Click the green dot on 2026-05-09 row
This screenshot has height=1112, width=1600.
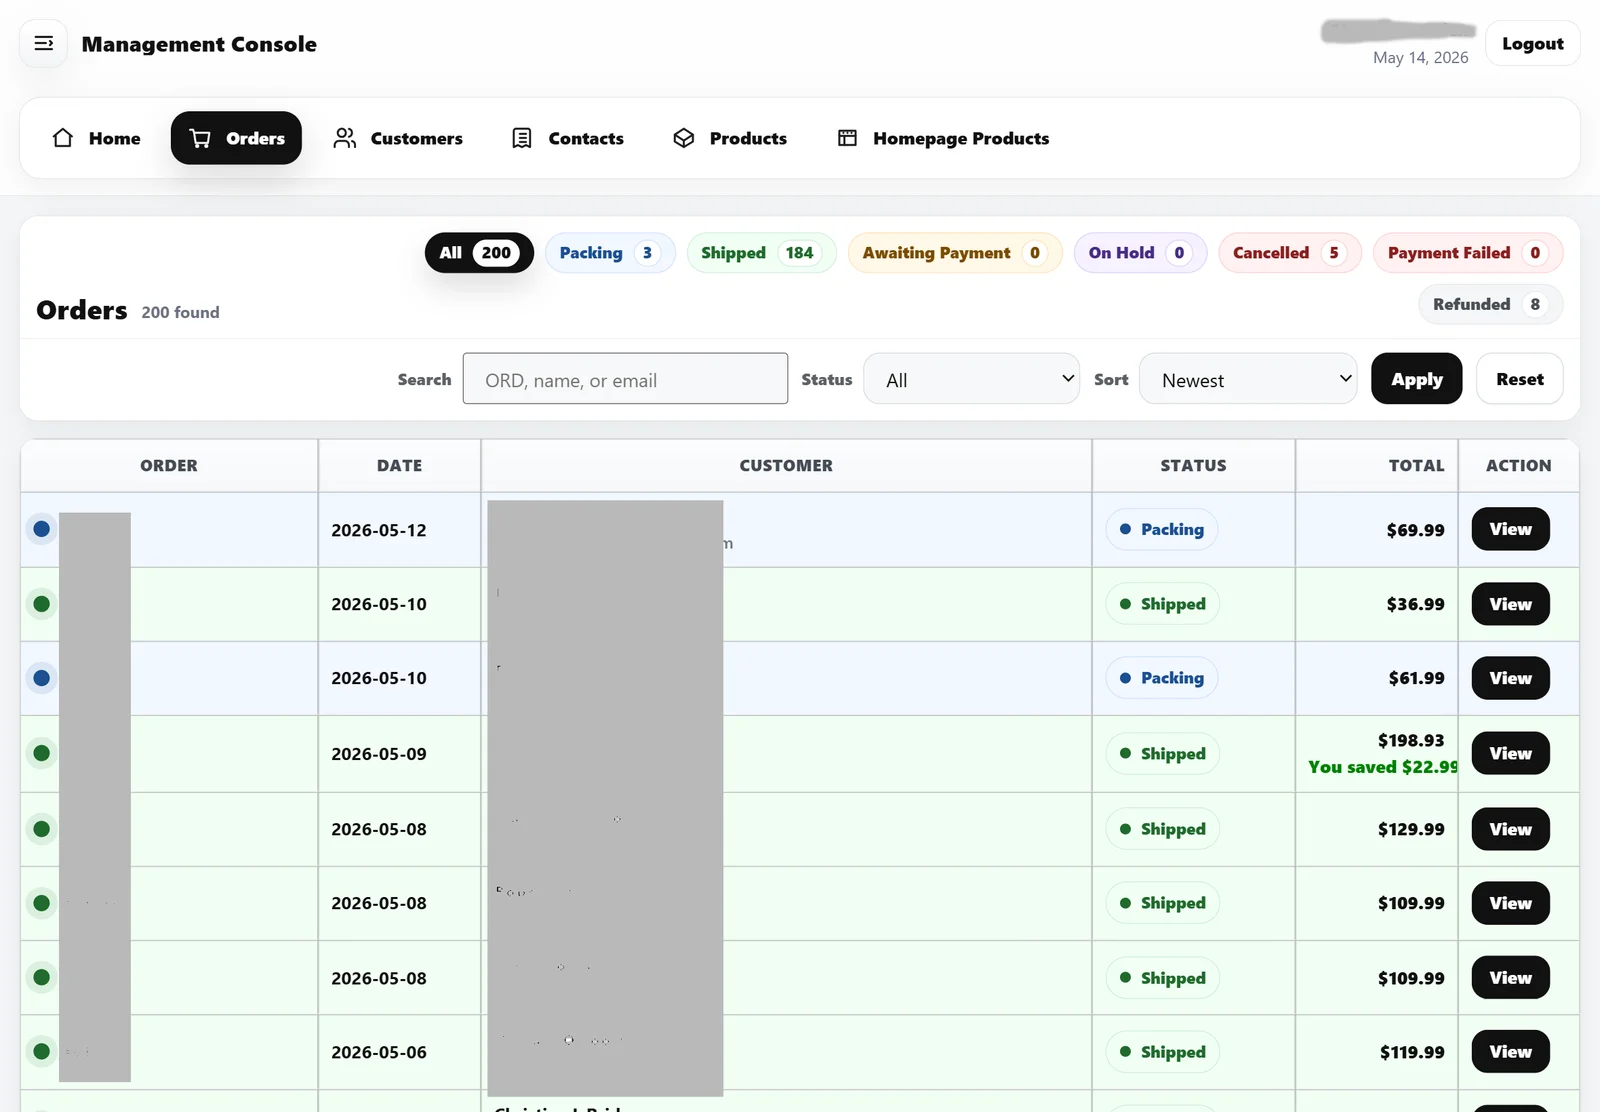point(41,753)
